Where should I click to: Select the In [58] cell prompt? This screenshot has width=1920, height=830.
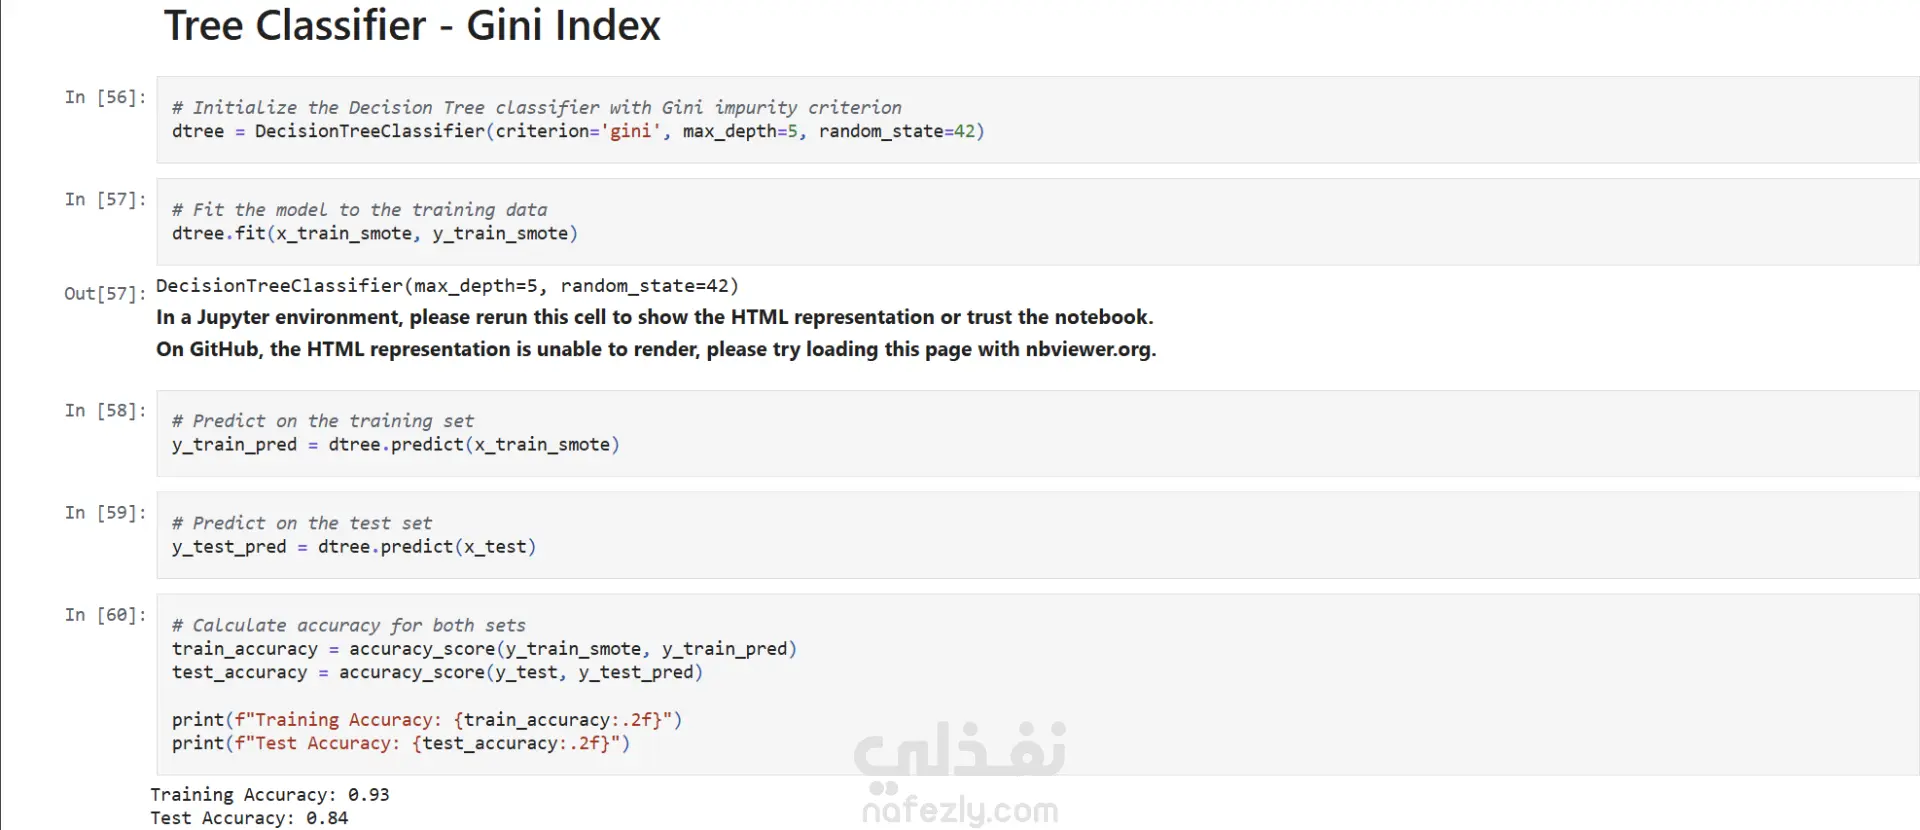coord(105,410)
